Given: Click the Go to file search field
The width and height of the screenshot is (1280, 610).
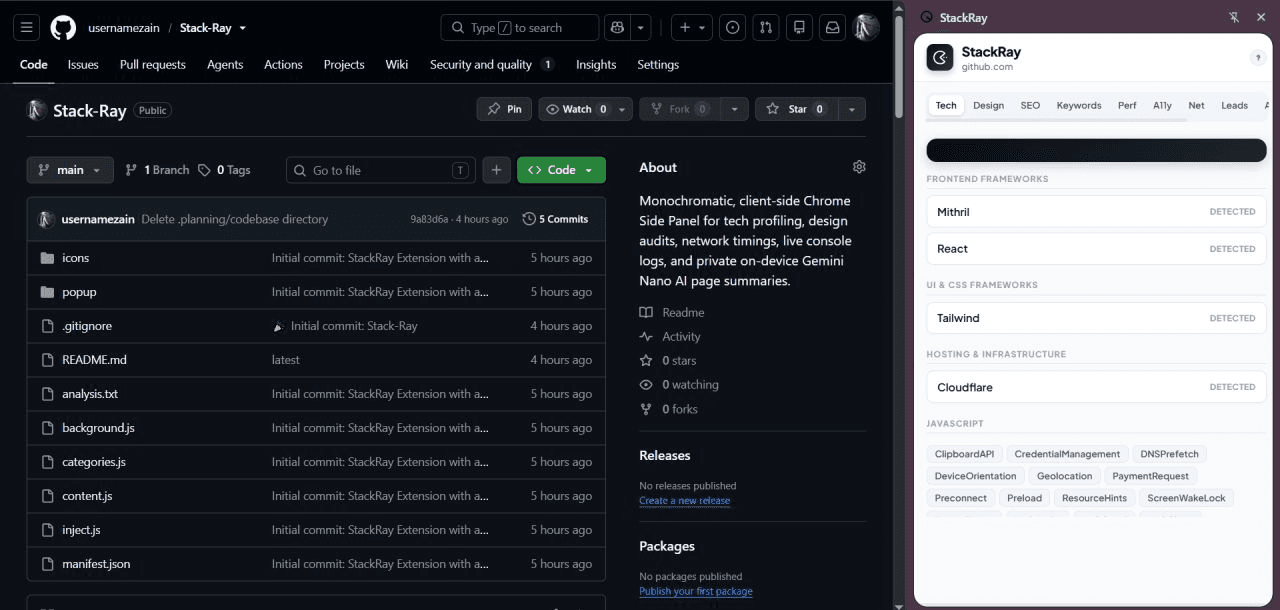Looking at the screenshot, I should click(381, 170).
